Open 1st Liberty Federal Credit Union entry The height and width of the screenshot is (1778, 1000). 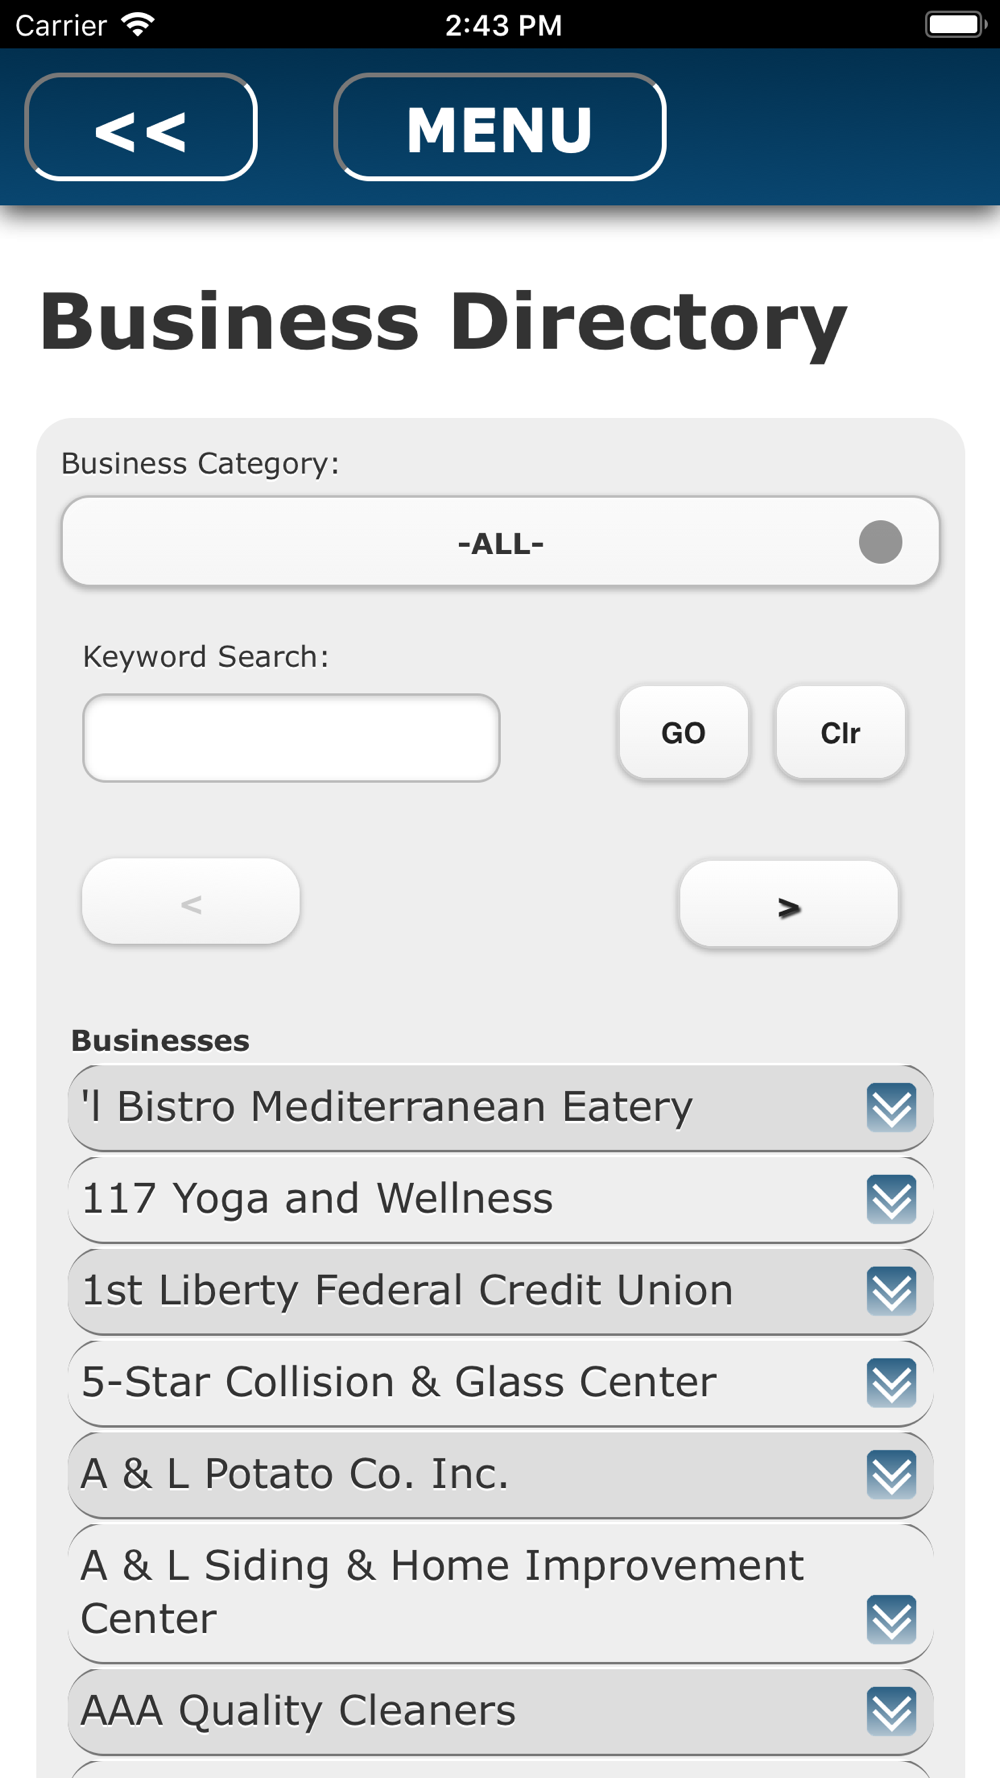(x=500, y=1292)
